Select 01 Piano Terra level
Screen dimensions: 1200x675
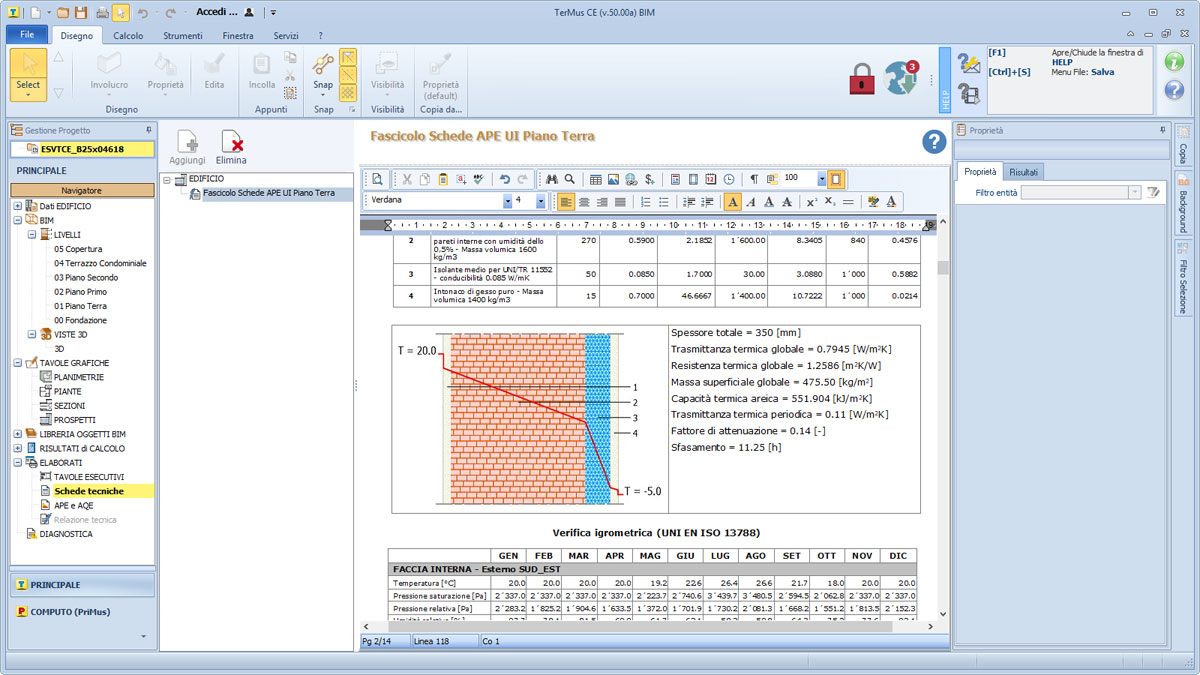[x=80, y=306]
